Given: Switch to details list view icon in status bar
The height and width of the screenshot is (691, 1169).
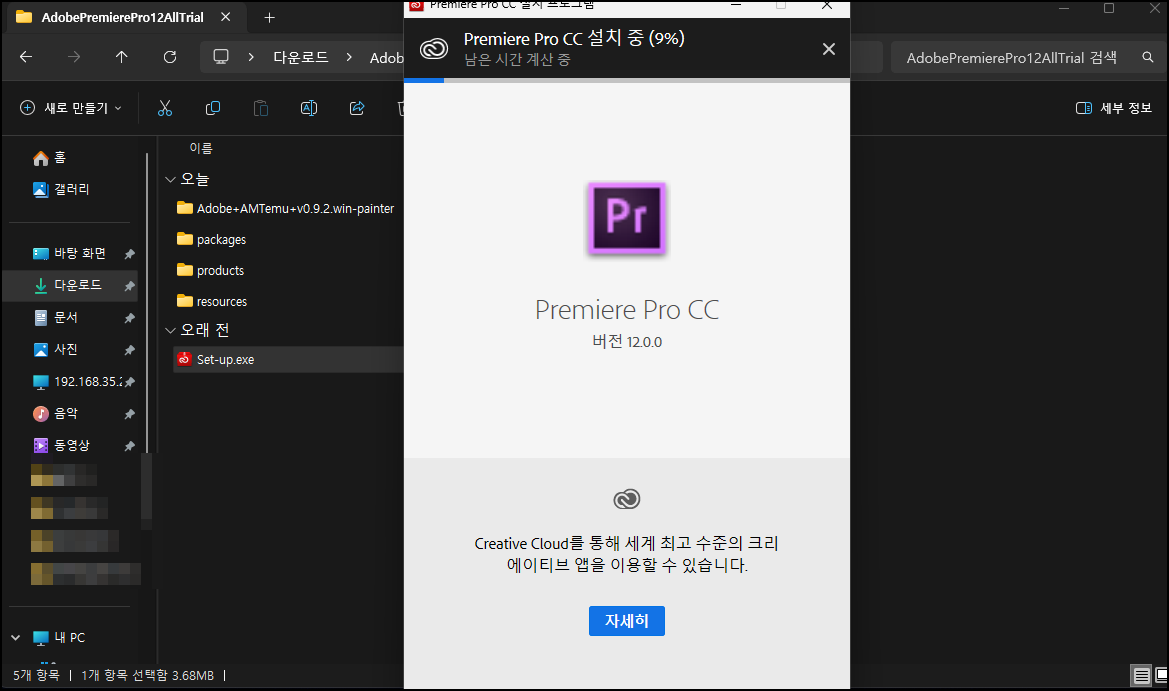Looking at the screenshot, I should coord(1141,675).
